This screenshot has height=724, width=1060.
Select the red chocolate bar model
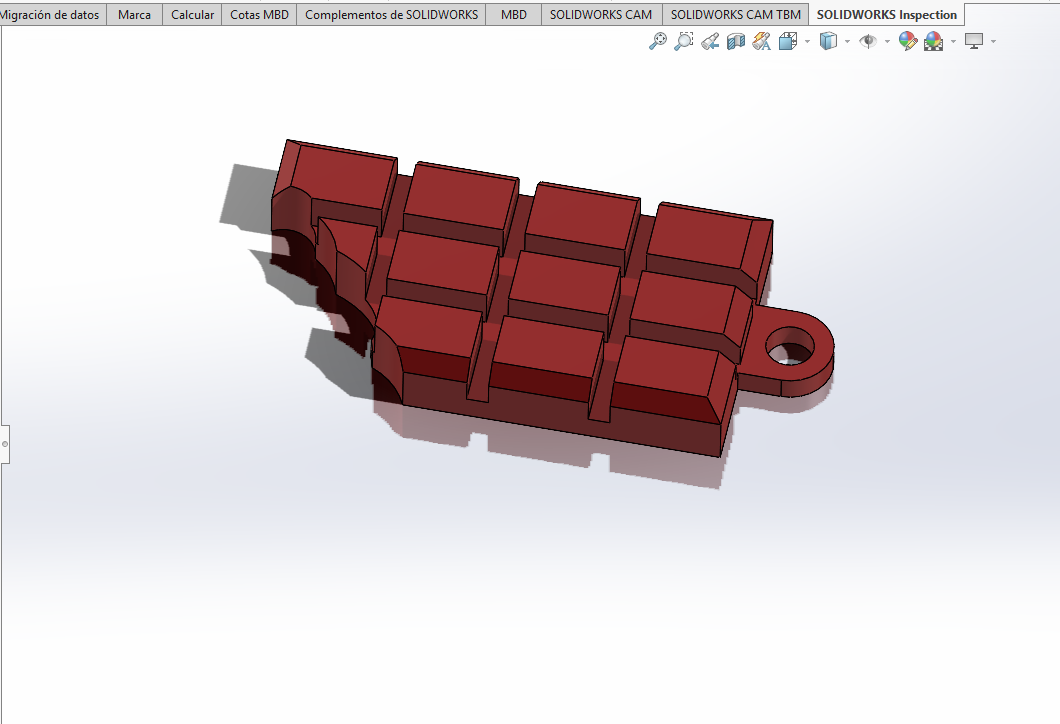[552, 298]
